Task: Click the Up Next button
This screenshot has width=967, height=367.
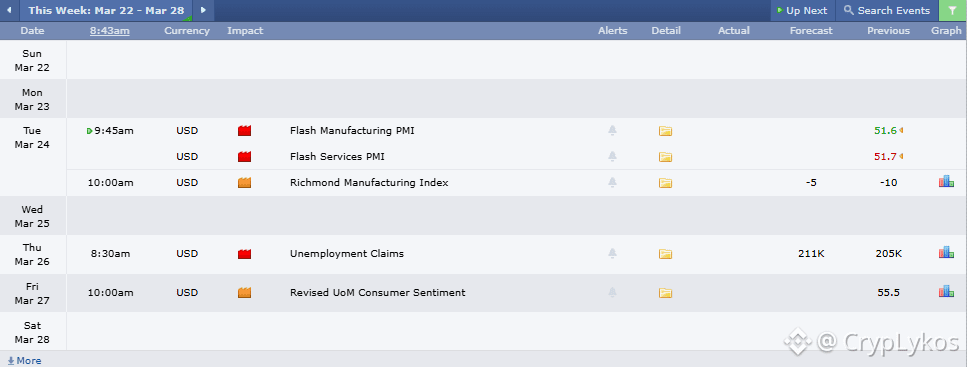Action: [802, 10]
